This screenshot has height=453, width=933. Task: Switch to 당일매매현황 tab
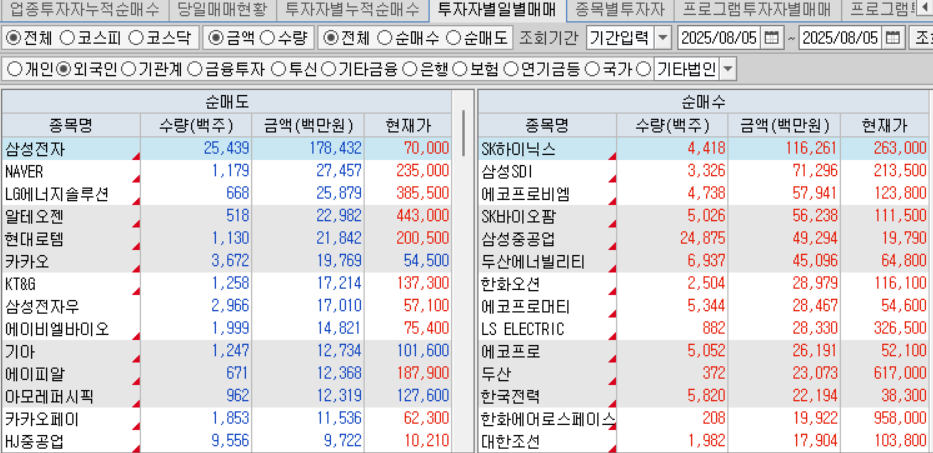pyautogui.click(x=223, y=9)
